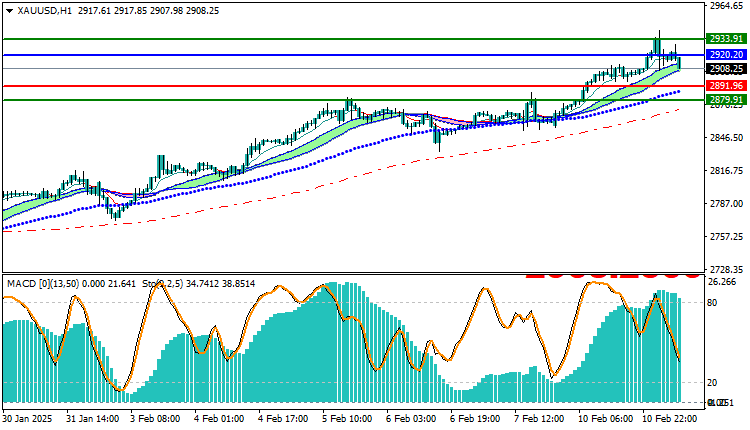Screen dimensions: 750x430
Task: Select the 2846.50 price scale value
Action: (x=726, y=138)
